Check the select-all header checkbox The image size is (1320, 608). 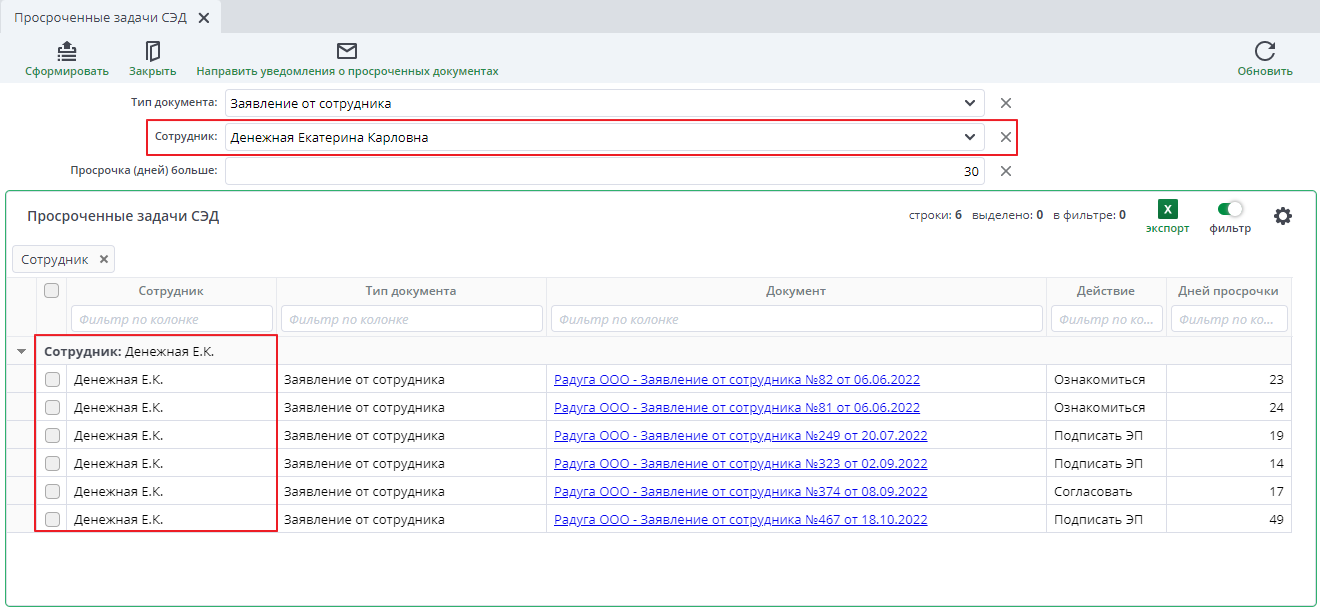click(x=52, y=291)
